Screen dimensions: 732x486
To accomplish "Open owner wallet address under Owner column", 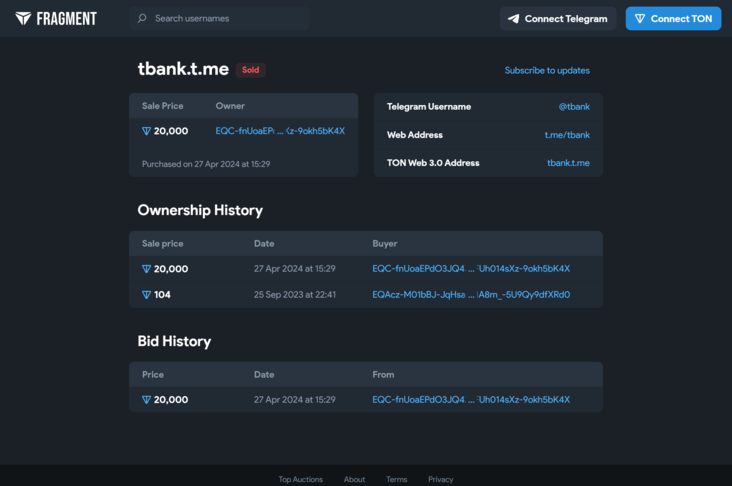I will (280, 131).
